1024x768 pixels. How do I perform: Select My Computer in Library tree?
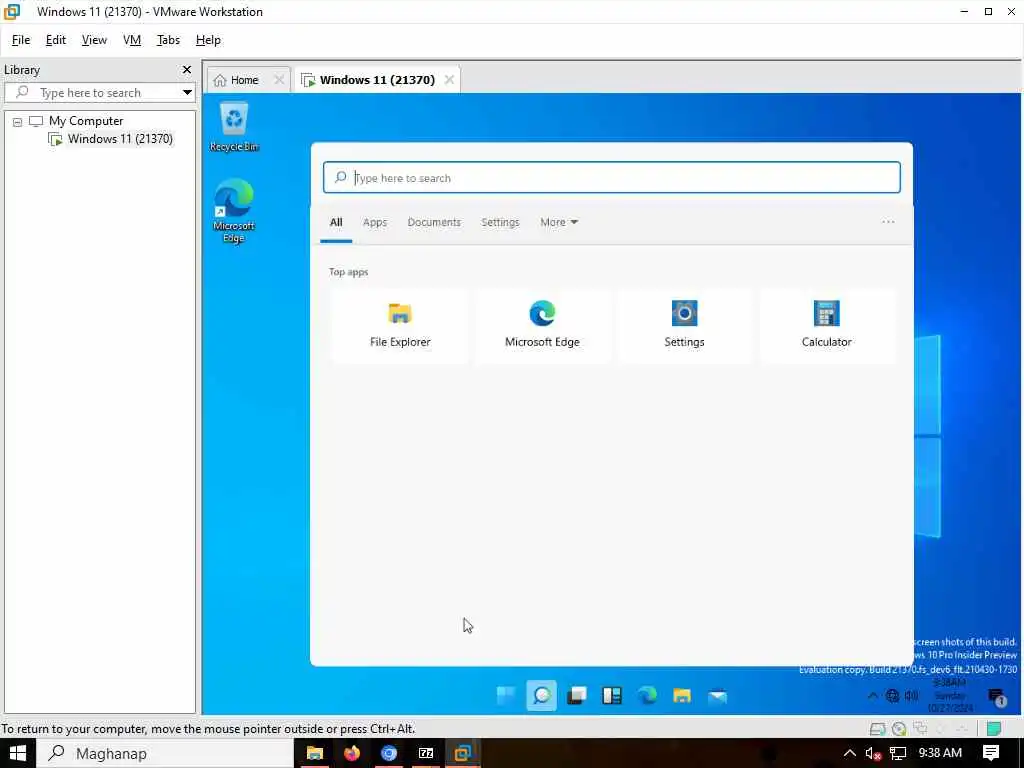[86, 121]
